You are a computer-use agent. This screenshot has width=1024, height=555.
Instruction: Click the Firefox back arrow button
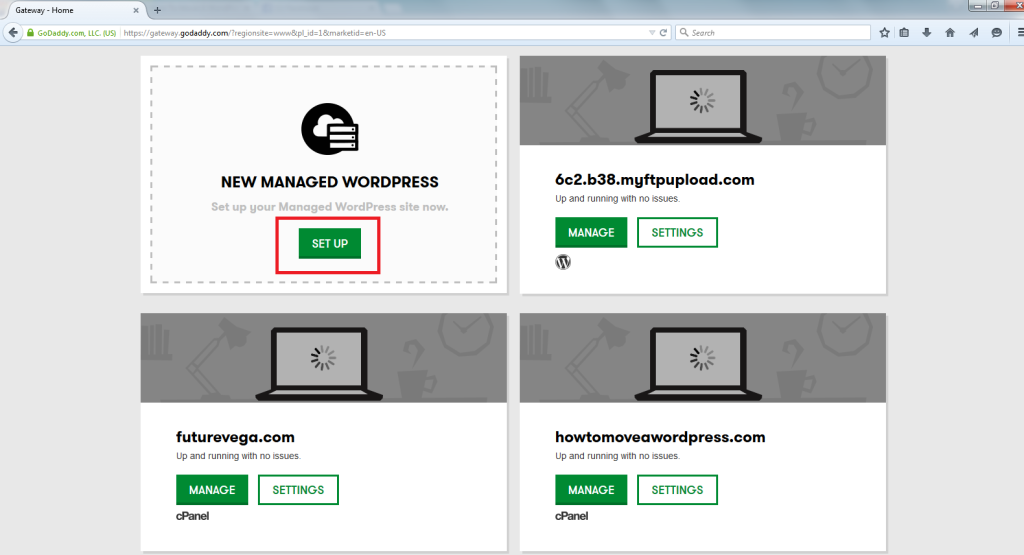(13, 32)
